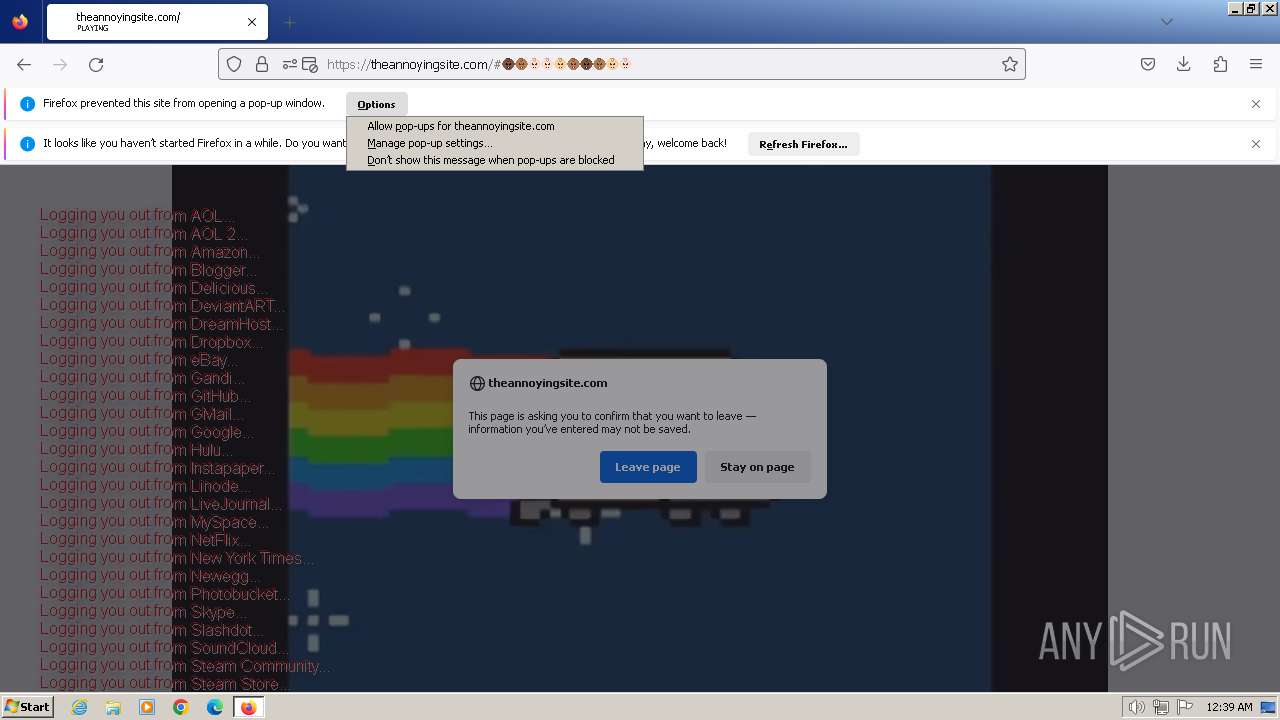
Task: Show site security padlock info
Action: [x=262, y=64]
